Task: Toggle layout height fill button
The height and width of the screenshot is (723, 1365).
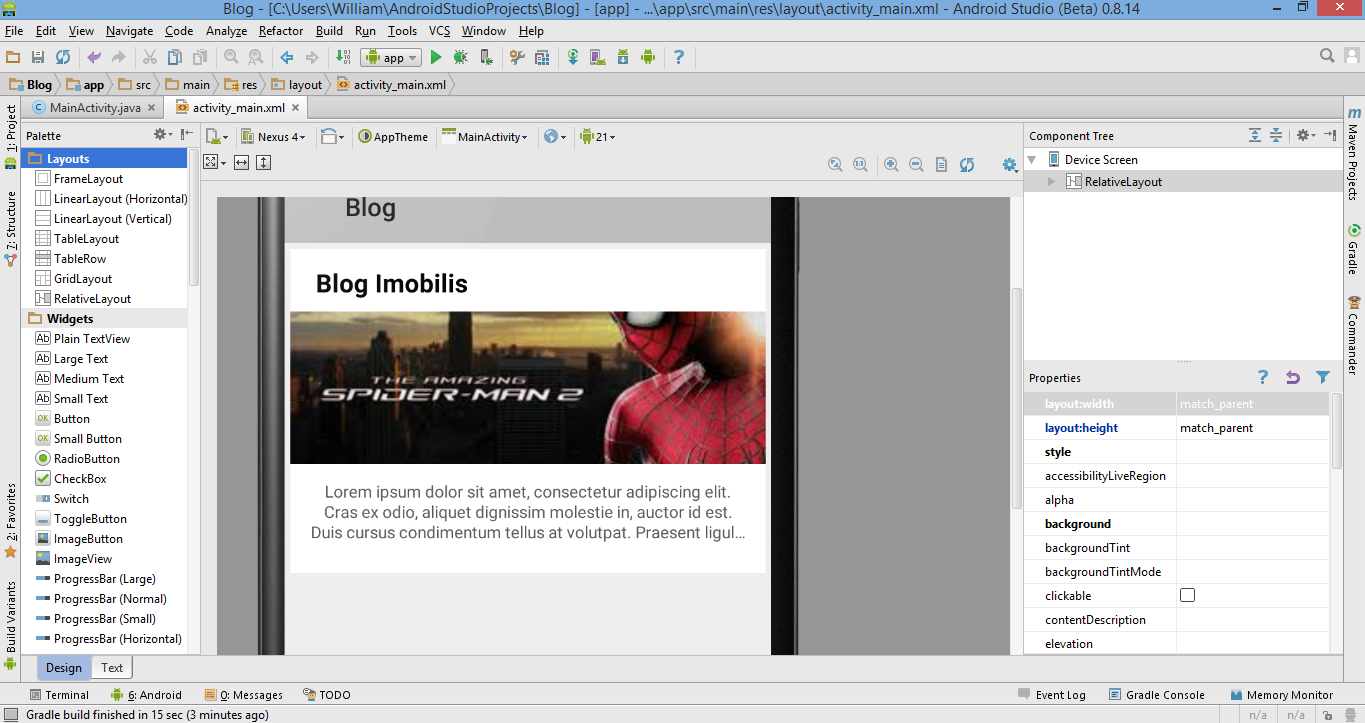Action: (x=264, y=162)
